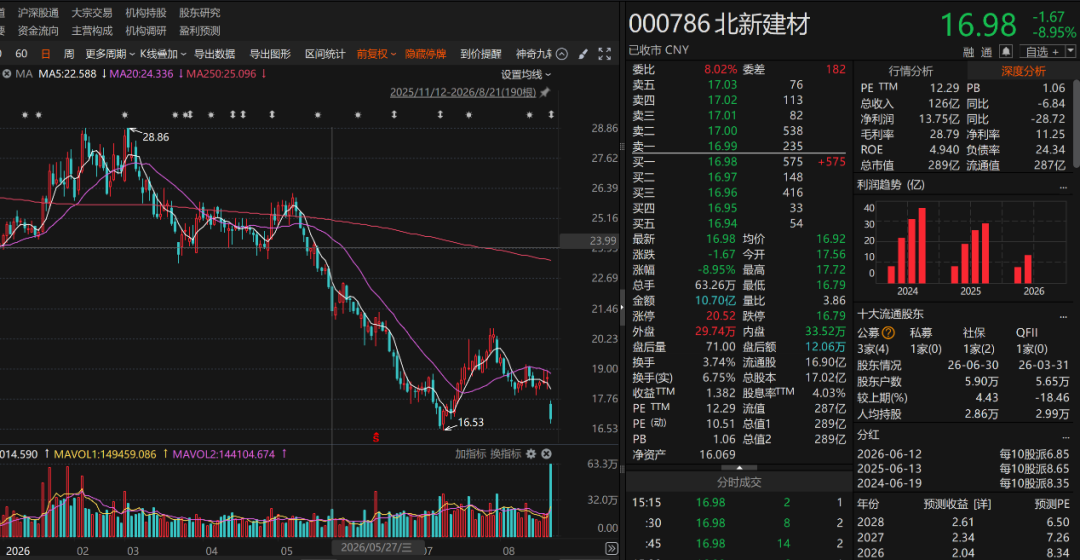The image size is (1080, 560).
Task: Switch to the 深度分析 tab
Action: pos(1023,71)
